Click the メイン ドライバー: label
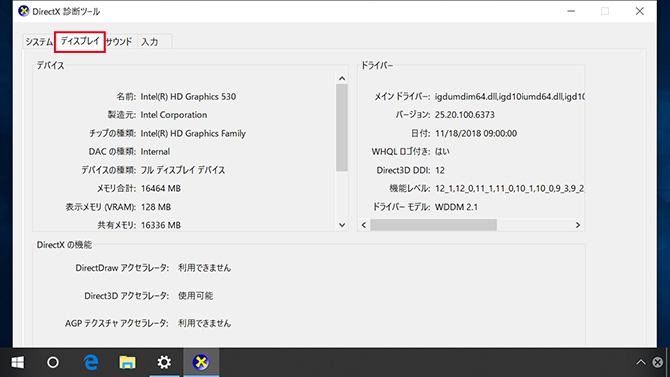Viewport: 670px width, 377px height. (x=402, y=97)
